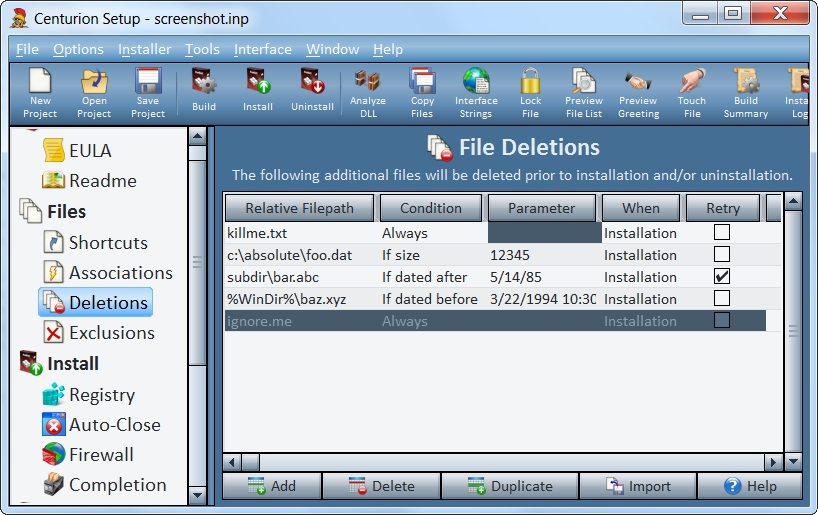Open Exclusions page in sidebar

coord(99,333)
